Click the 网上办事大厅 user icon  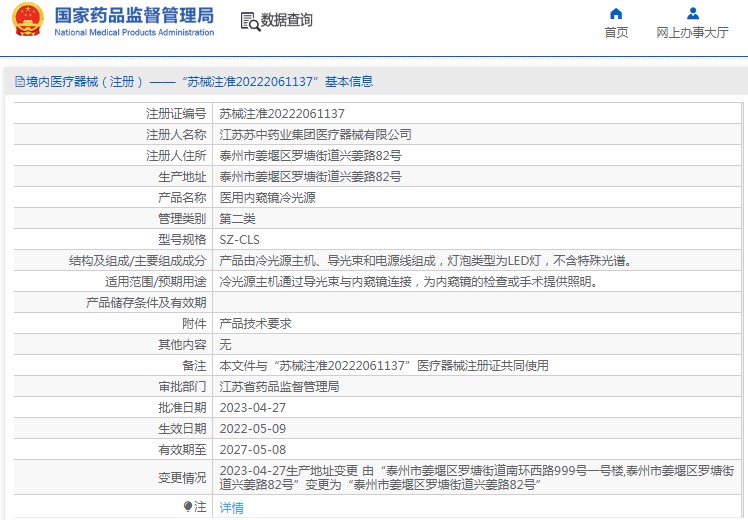tap(693, 13)
